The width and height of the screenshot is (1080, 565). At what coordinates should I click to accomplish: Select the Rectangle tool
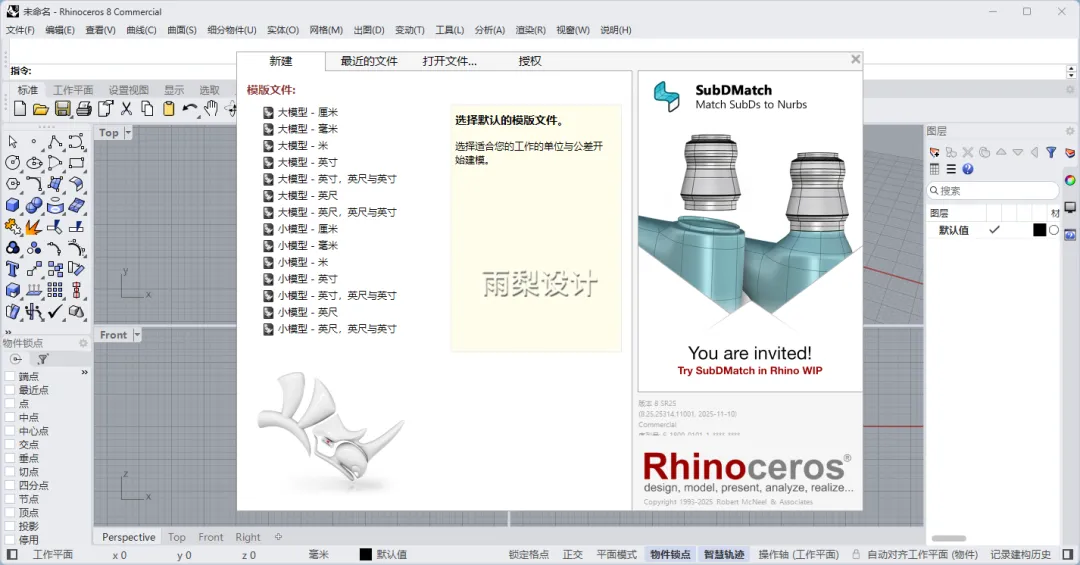pos(76,163)
